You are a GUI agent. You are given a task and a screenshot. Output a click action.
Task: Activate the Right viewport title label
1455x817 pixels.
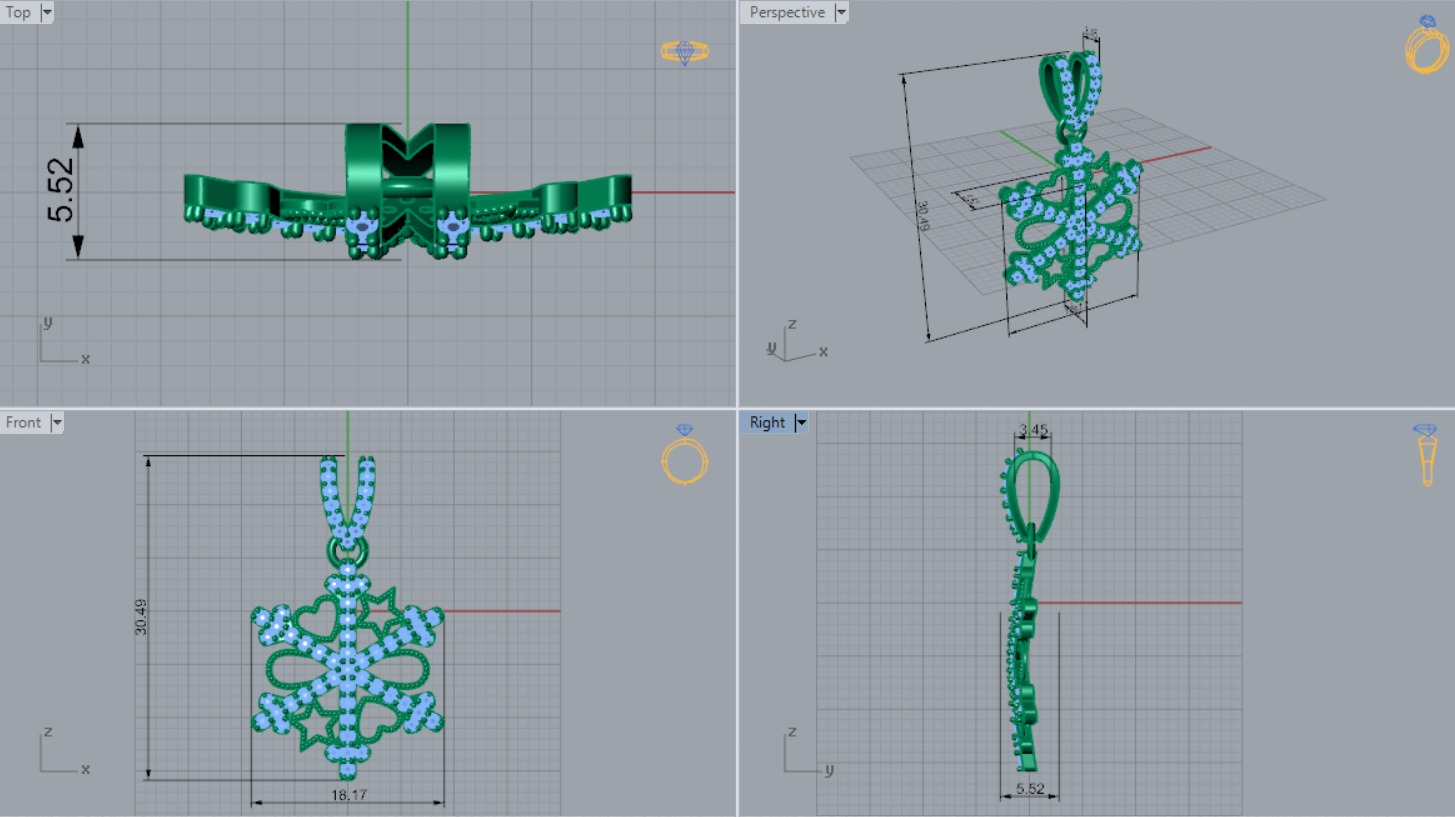pos(767,423)
